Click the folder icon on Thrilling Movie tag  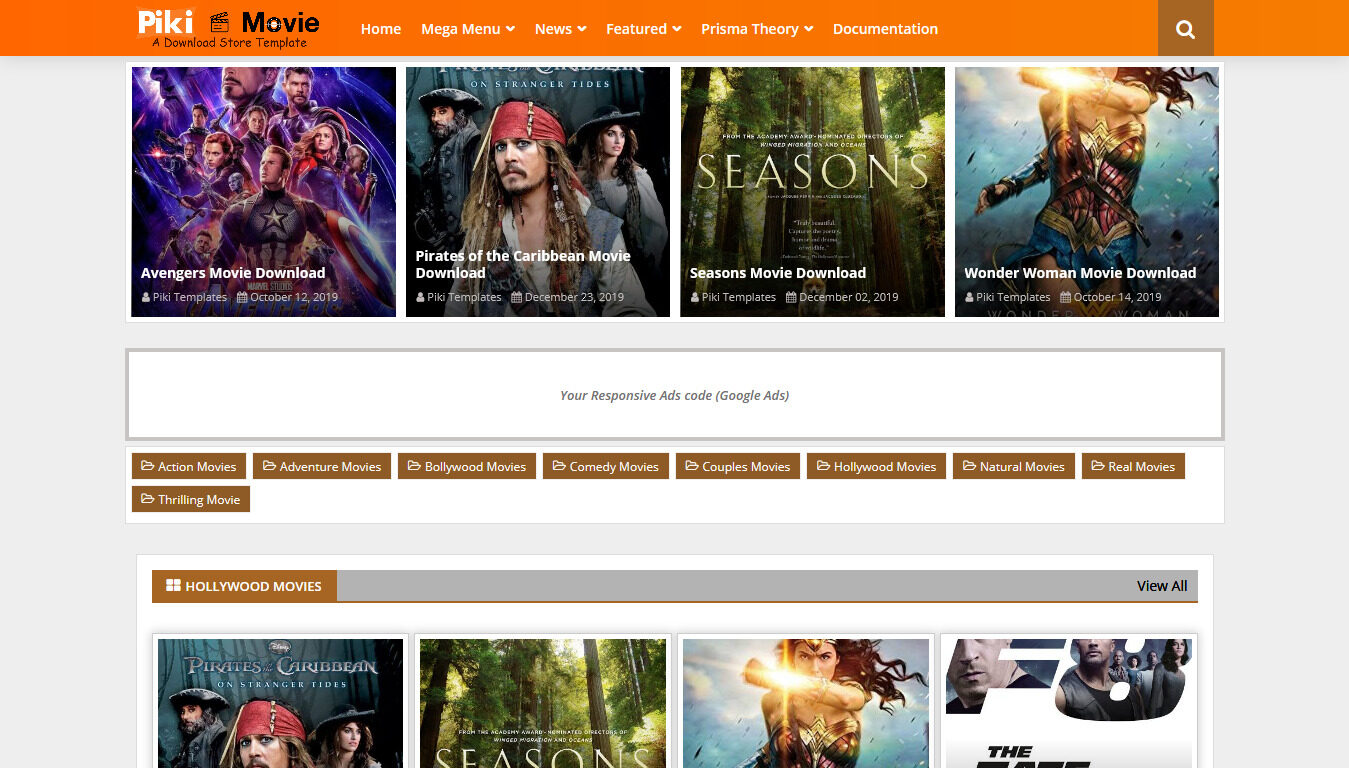[x=148, y=499]
